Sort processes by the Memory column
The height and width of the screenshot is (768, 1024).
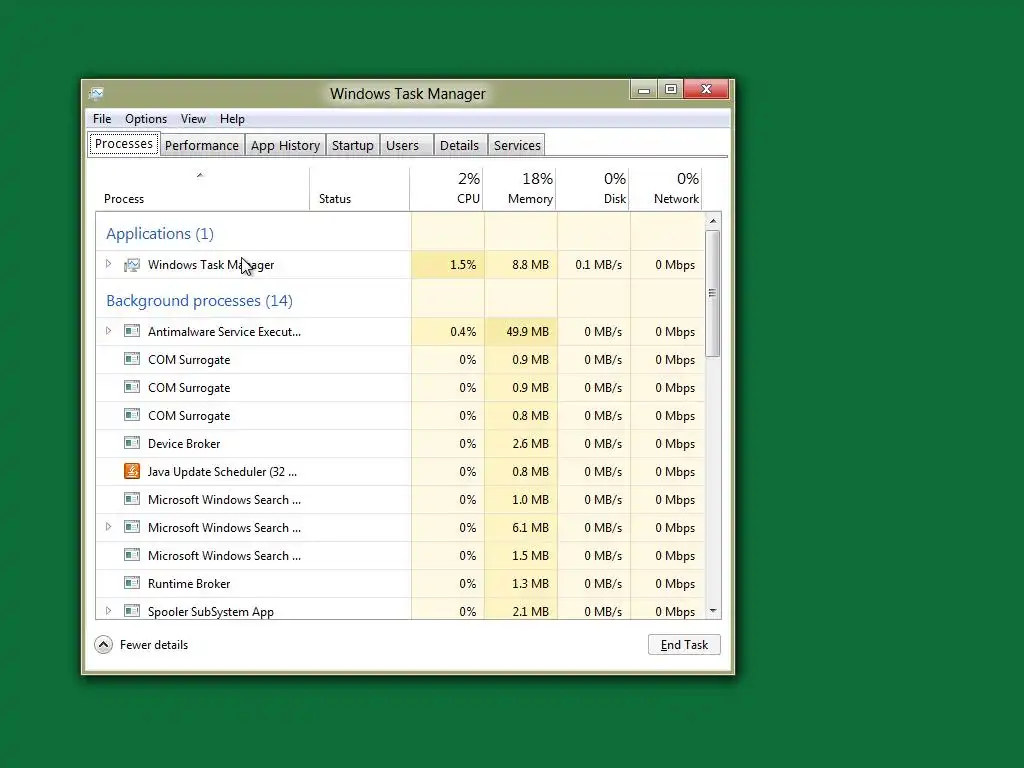pos(520,189)
